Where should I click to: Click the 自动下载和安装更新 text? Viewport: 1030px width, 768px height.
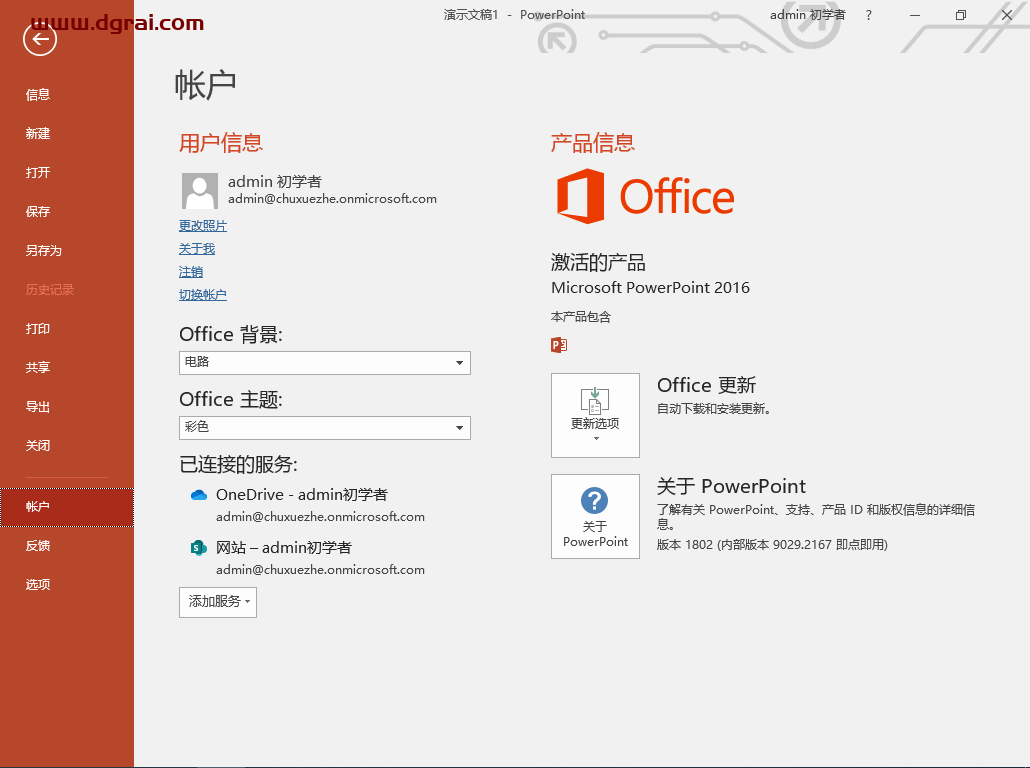(714, 409)
